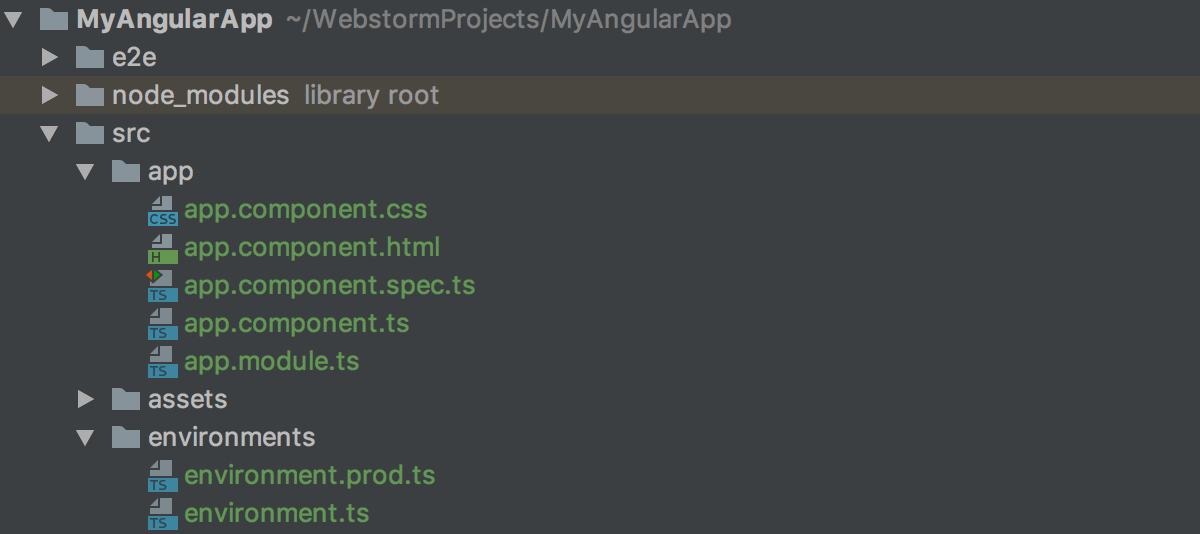Viewport: 1200px width, 534px height.
Task: Click the HTML file icon for app.component.html
Action: click(x=162, y=249)
